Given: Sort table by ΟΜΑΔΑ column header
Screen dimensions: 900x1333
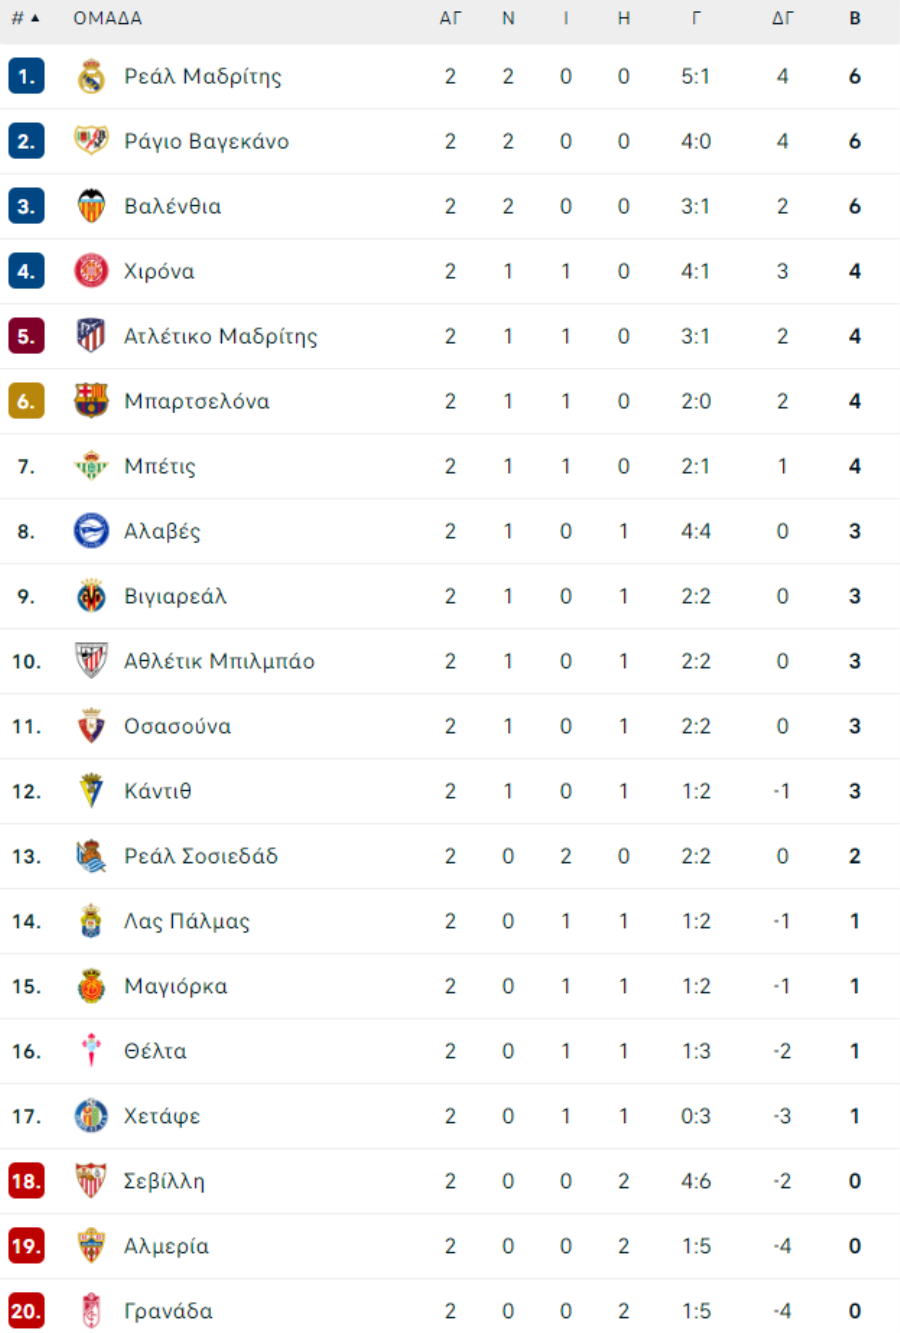Looking at the screenshot, I should pyautogui.click(x=108, y=18).
